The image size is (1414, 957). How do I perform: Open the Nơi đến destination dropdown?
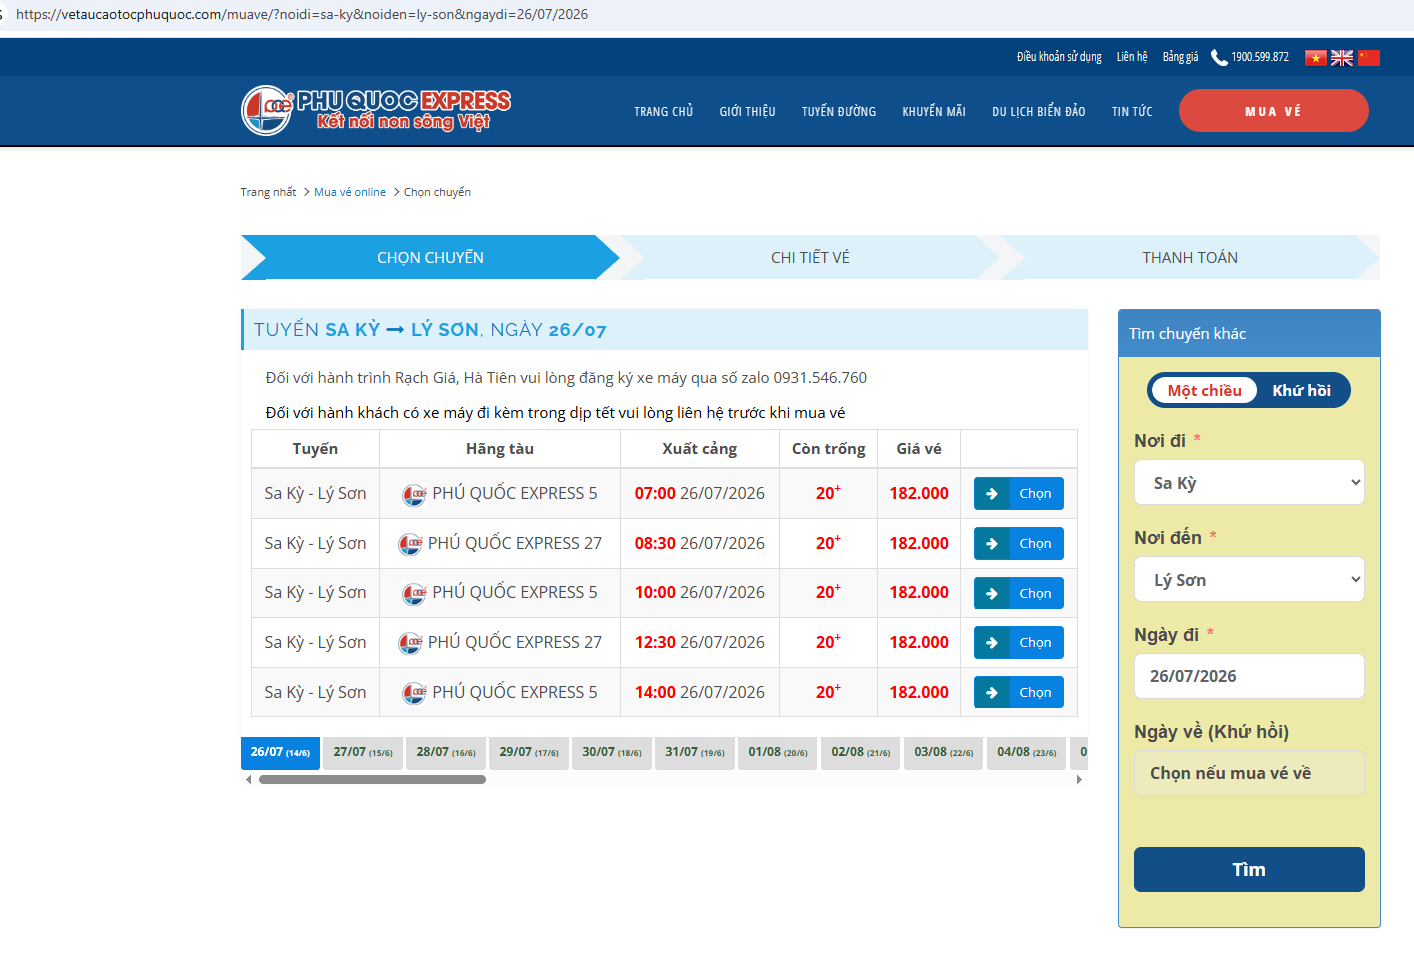(x=1249, y=579)
